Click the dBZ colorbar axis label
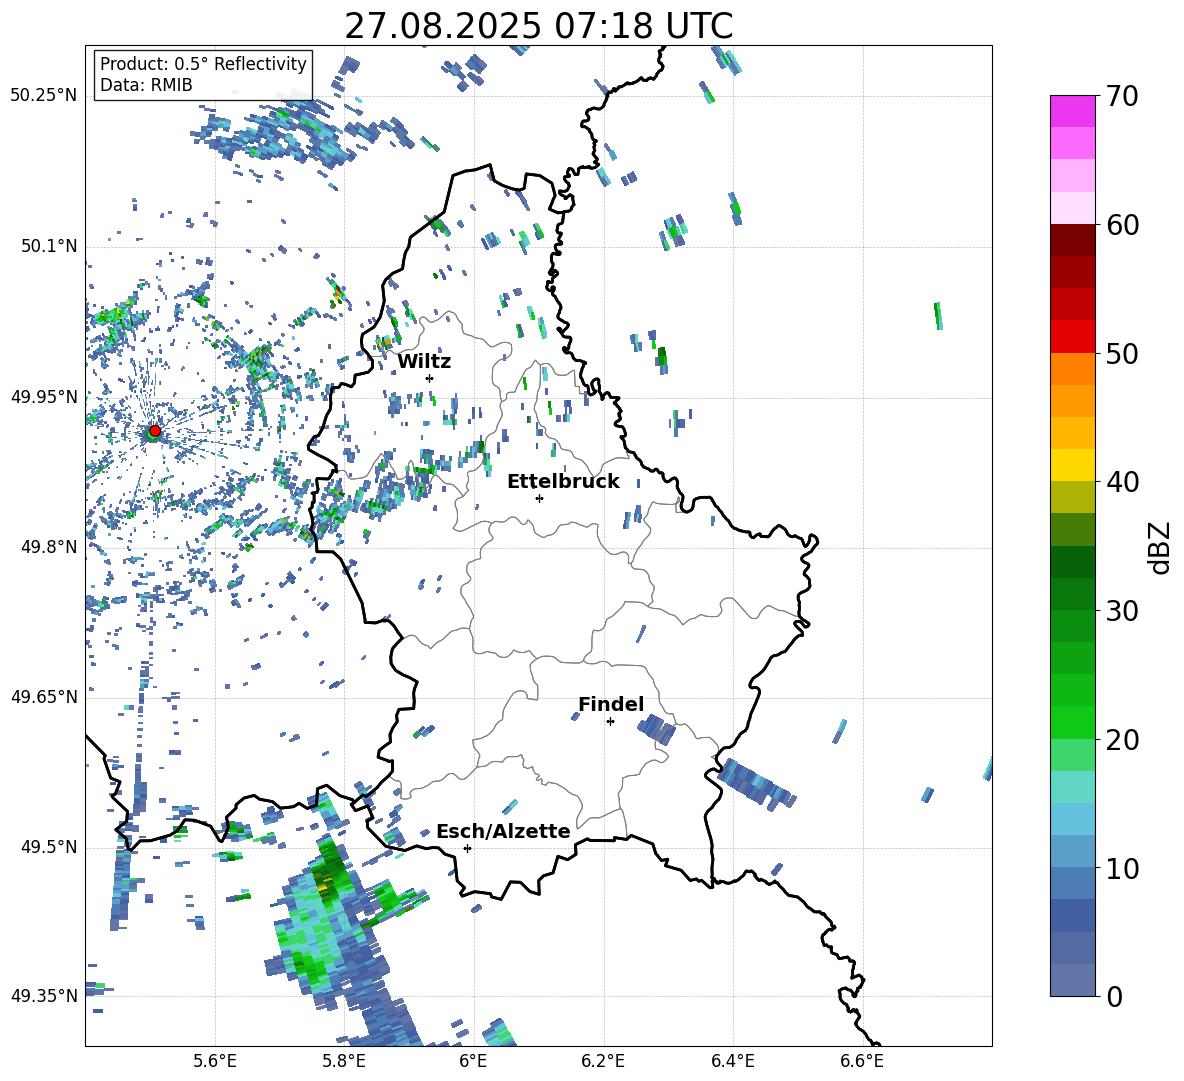The image size is (1184, 1081). [1159, 547]
